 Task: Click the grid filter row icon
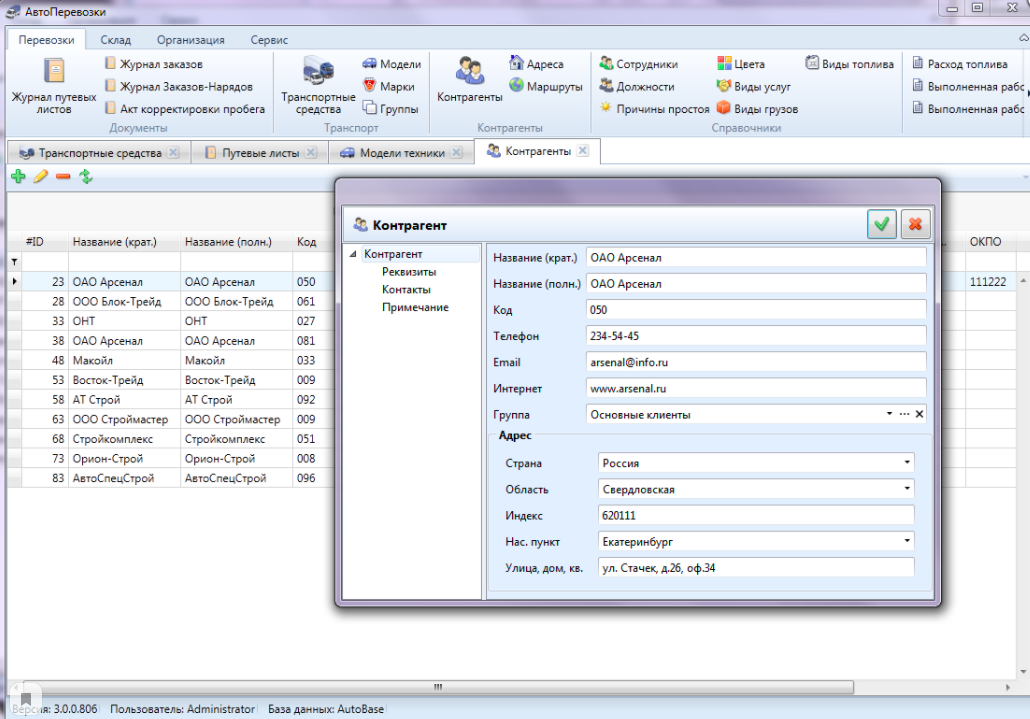(x=14, y=261)
